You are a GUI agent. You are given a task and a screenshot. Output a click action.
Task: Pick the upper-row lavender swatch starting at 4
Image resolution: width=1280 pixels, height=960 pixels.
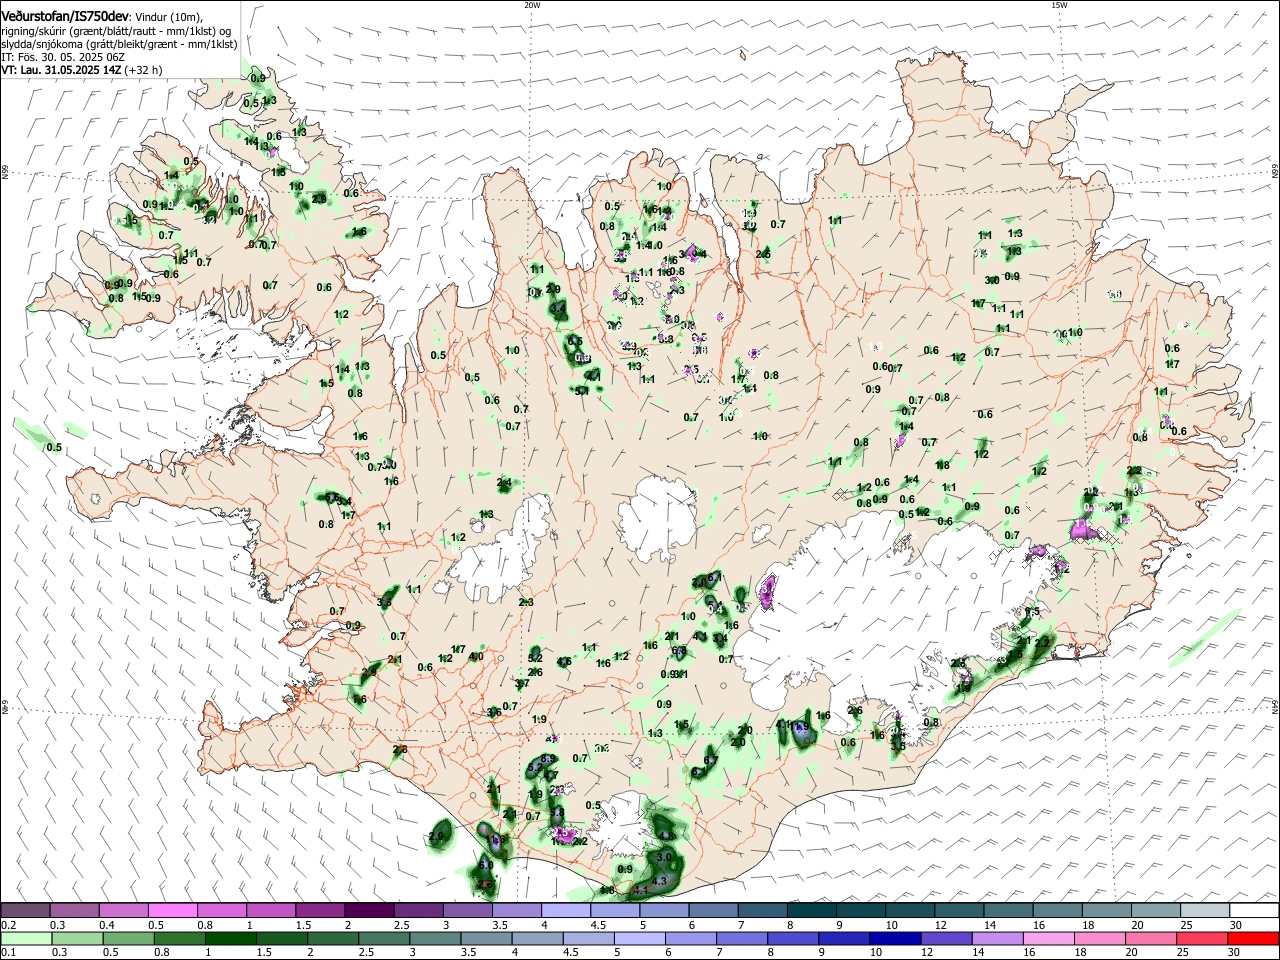pyautogui.click(x=564, y=910)
